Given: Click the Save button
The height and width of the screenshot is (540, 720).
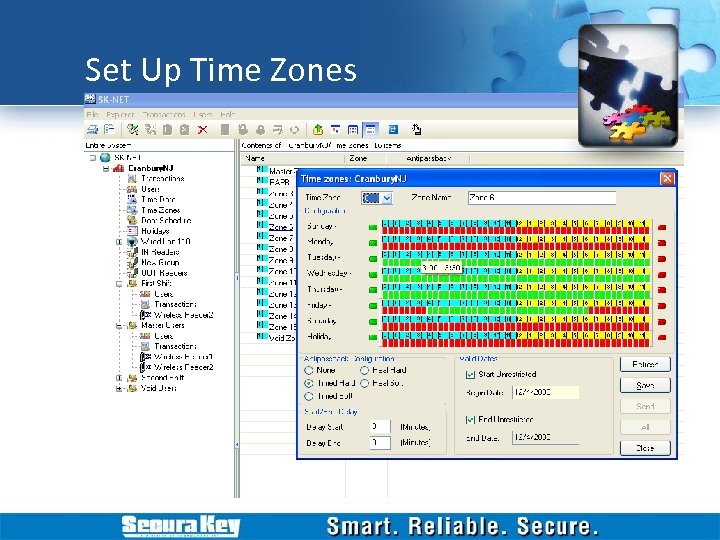Looking at the screenshot, I should (x=645, y=386).
